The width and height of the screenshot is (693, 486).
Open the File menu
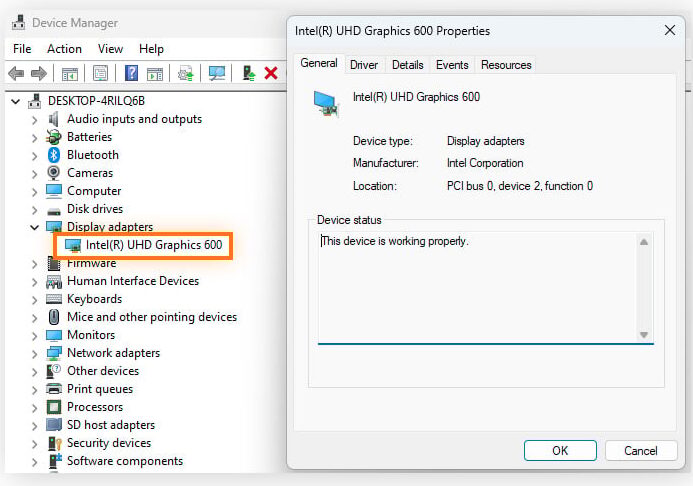(x=22, y=49)
